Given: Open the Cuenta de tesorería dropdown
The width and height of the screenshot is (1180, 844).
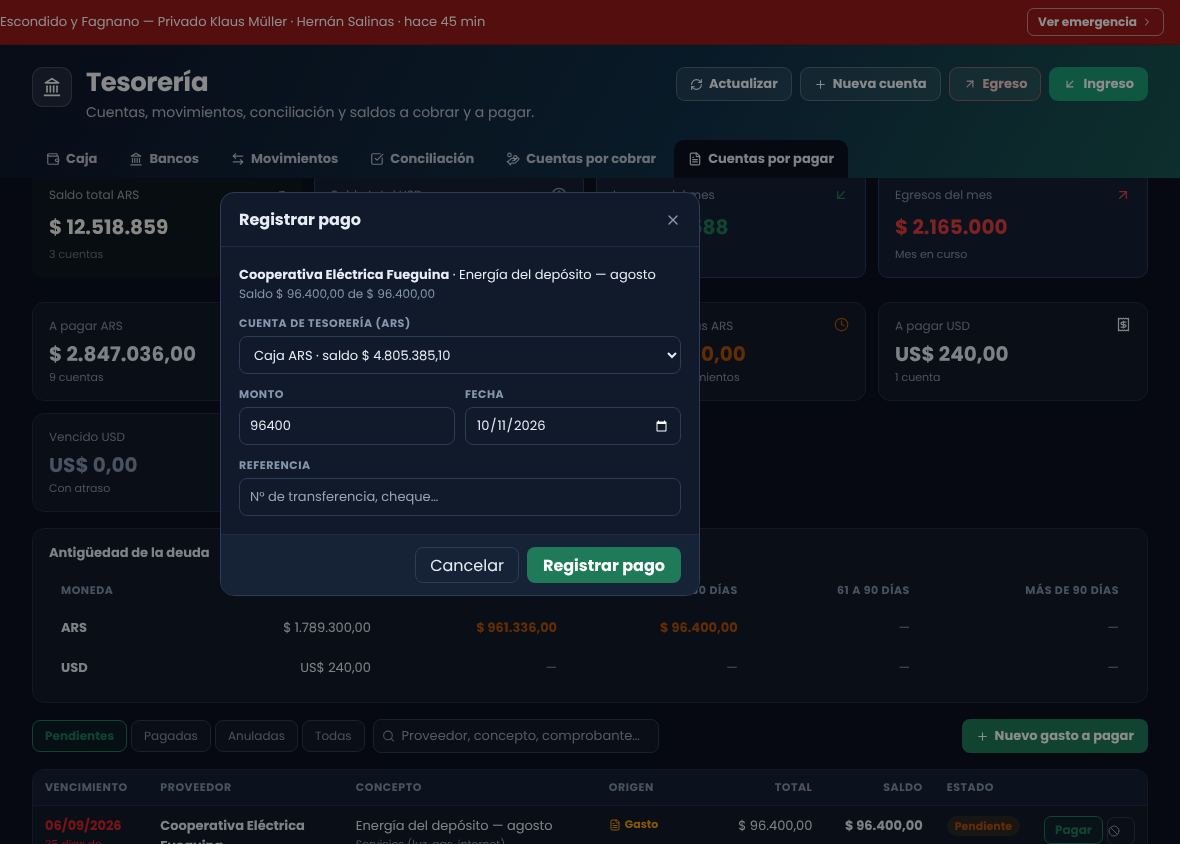Looking at the screenshot, I should (x=460, y=355).
